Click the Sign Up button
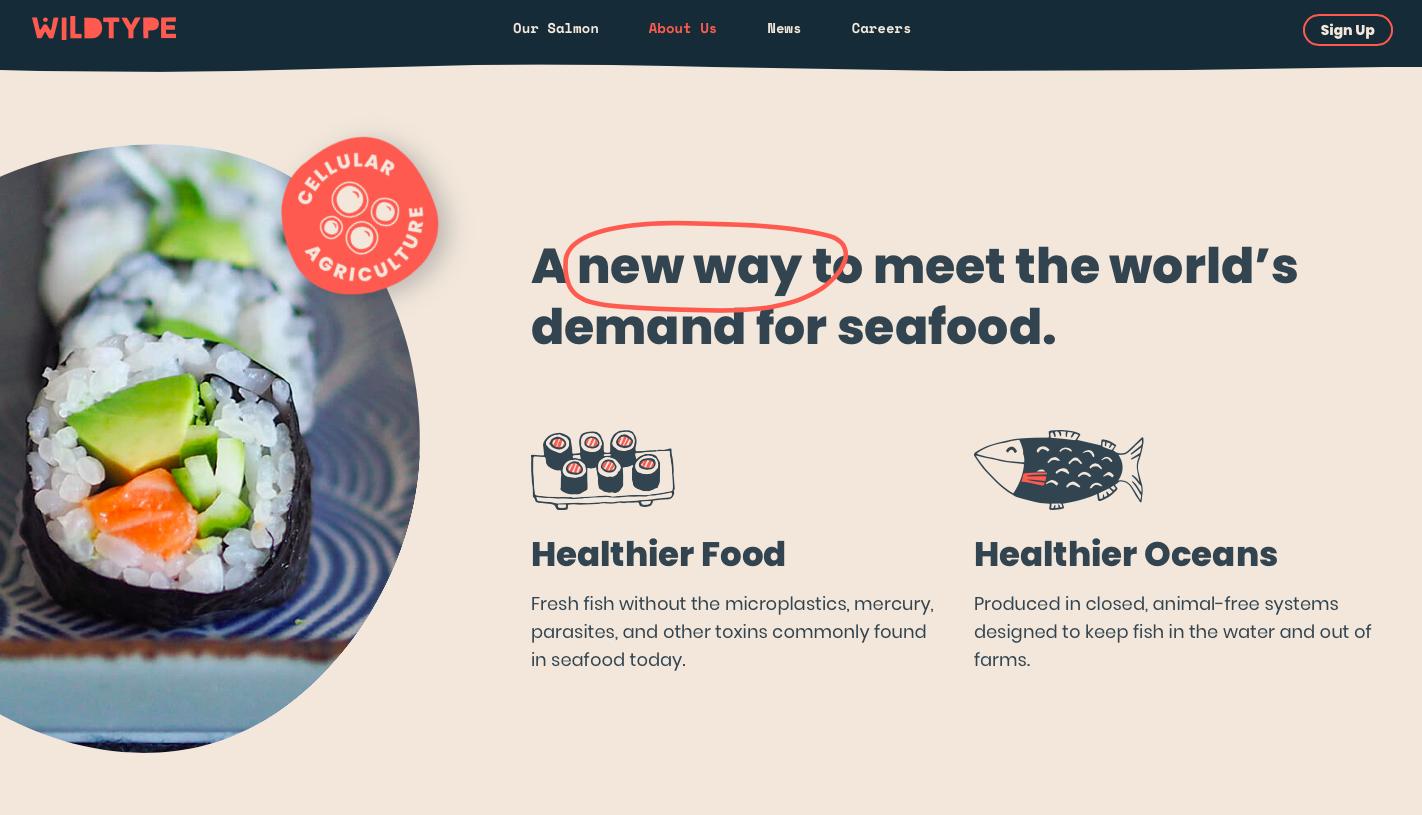The height and width of the screenshot is (815, 1422). (1347, 30)
